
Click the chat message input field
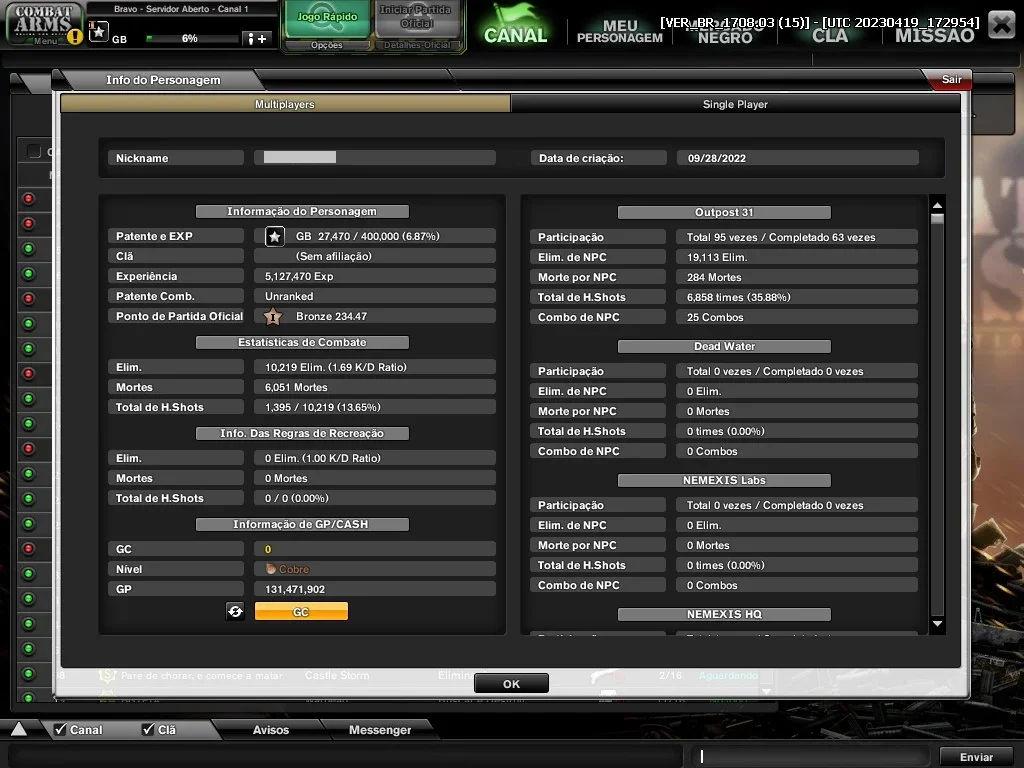811,756
